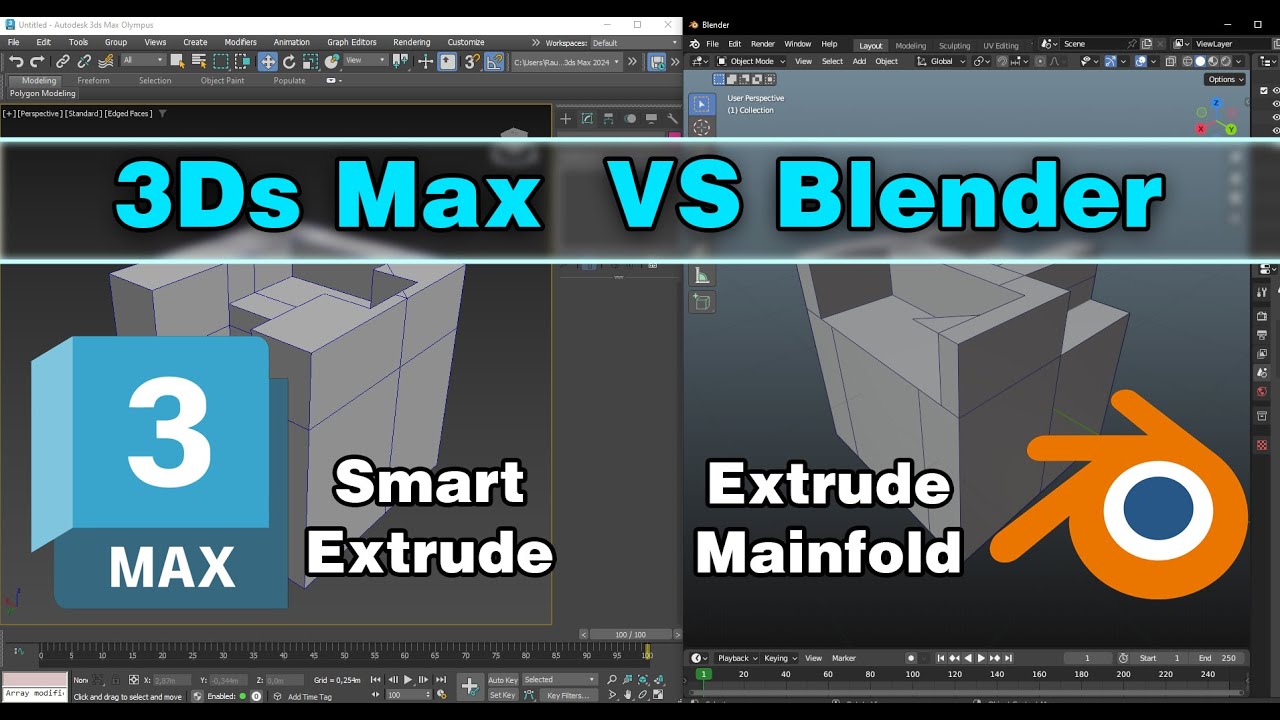1280x720 pixels.
Task: Open the Rendering menu in 3ds Max
Action: [x=411, y=42]
